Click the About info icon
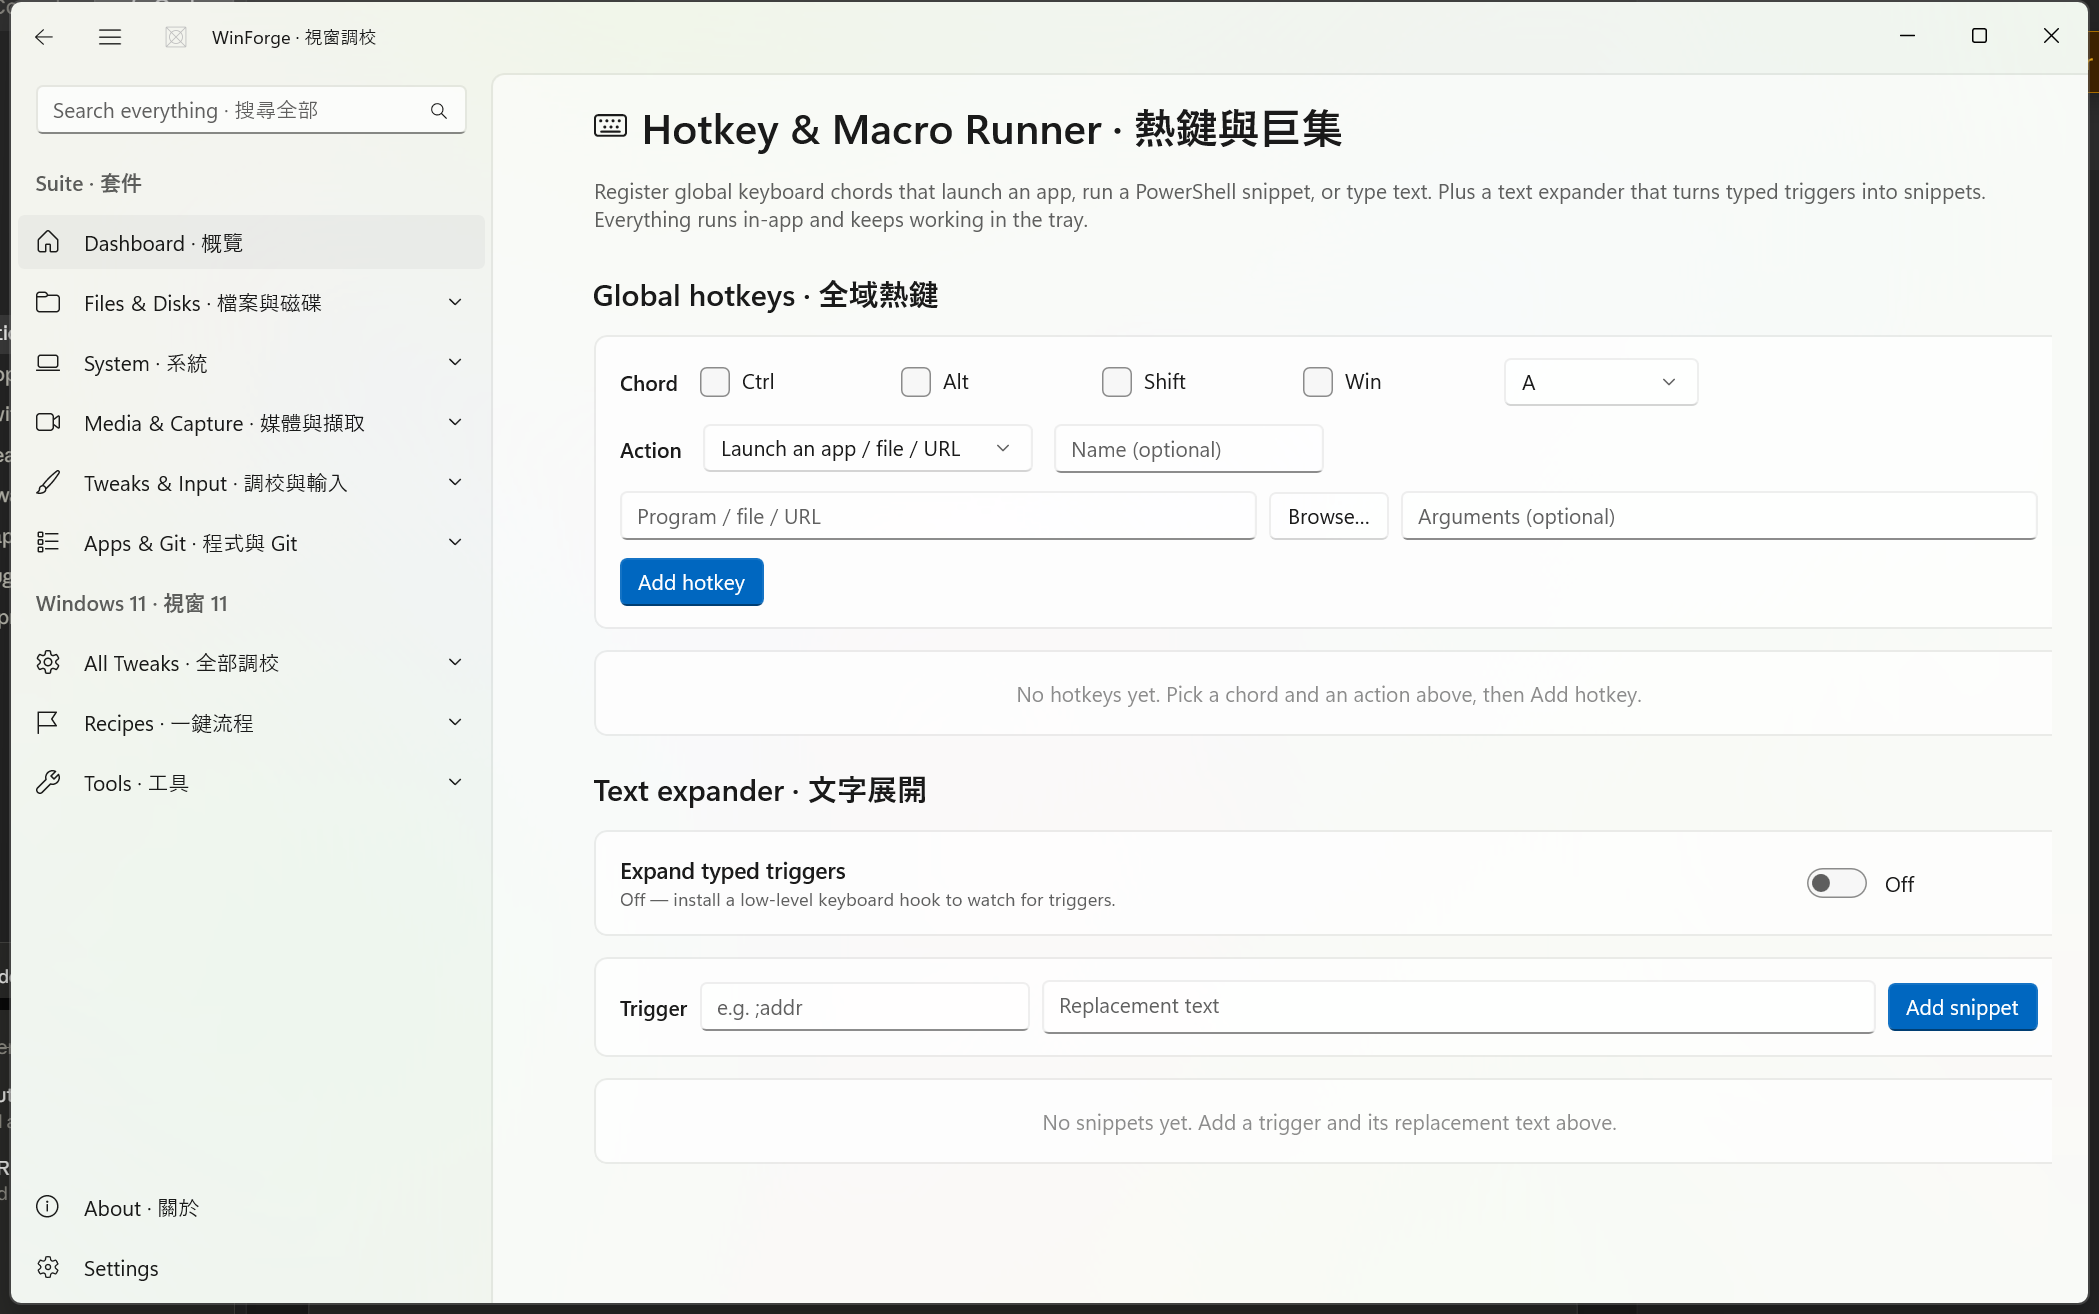Screen dimensions: 2099x1314 click(48, 1207)
